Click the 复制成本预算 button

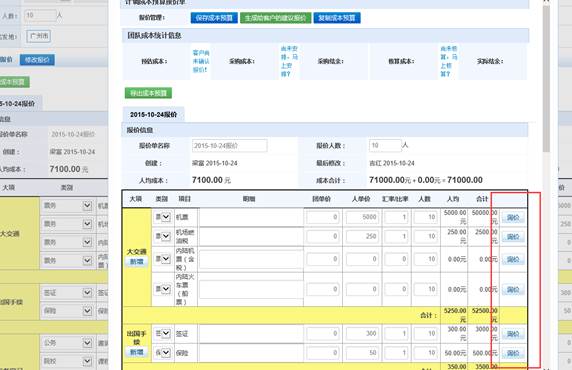click(x=337, y=18)
